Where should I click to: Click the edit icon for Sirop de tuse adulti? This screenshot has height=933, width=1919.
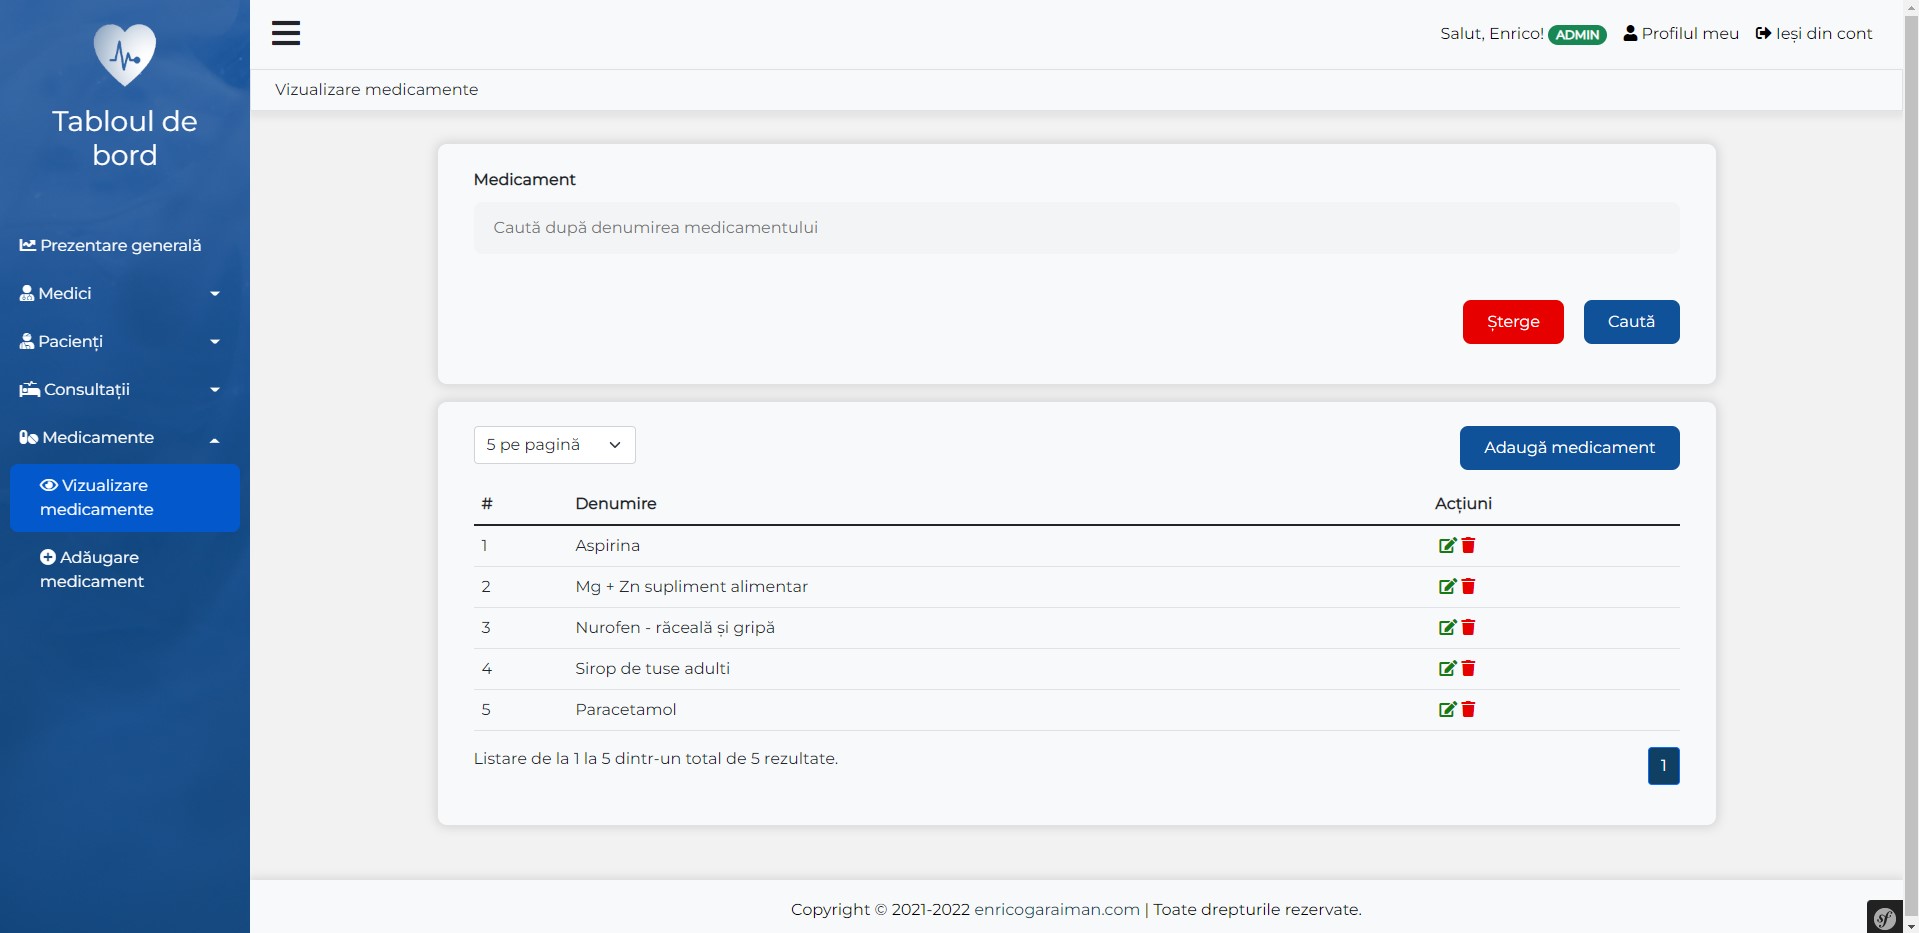pos(1446,668)
